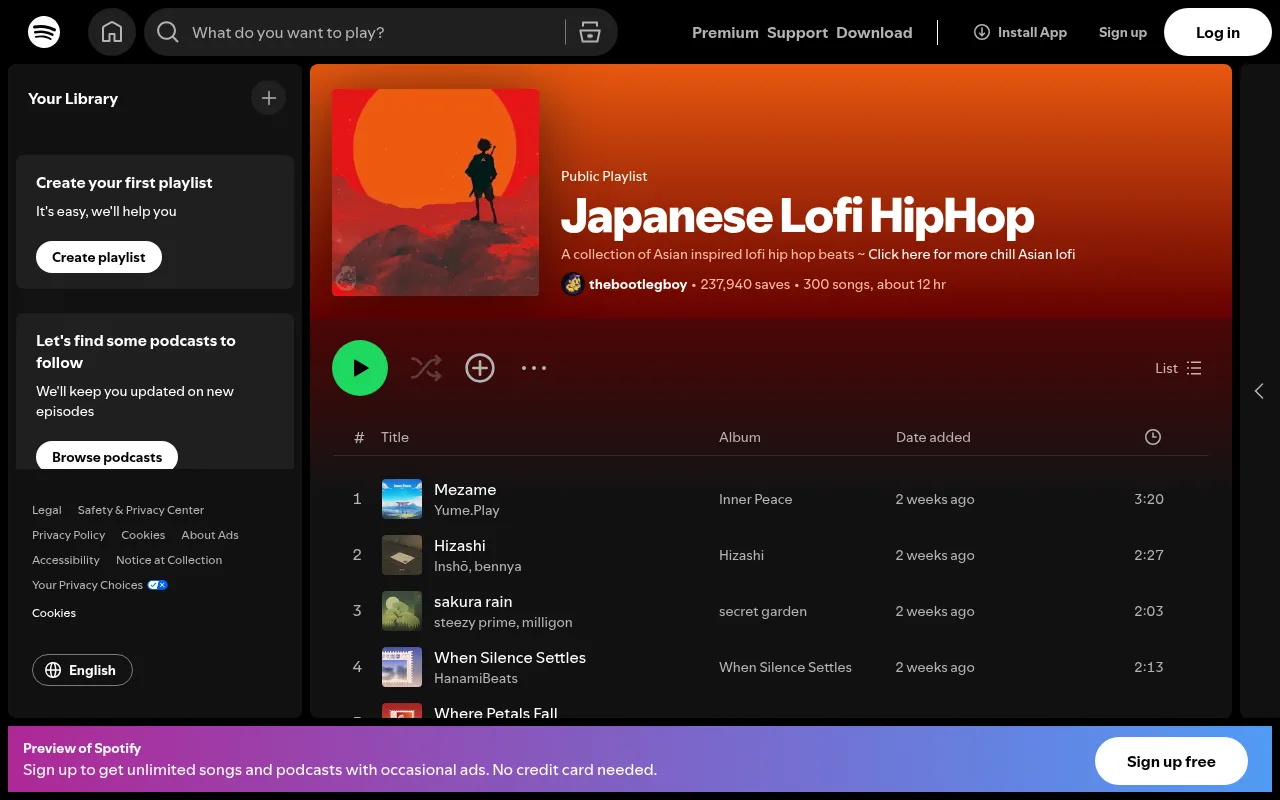
Task: Click the search magnifier icon
Action: click(168, 32)
